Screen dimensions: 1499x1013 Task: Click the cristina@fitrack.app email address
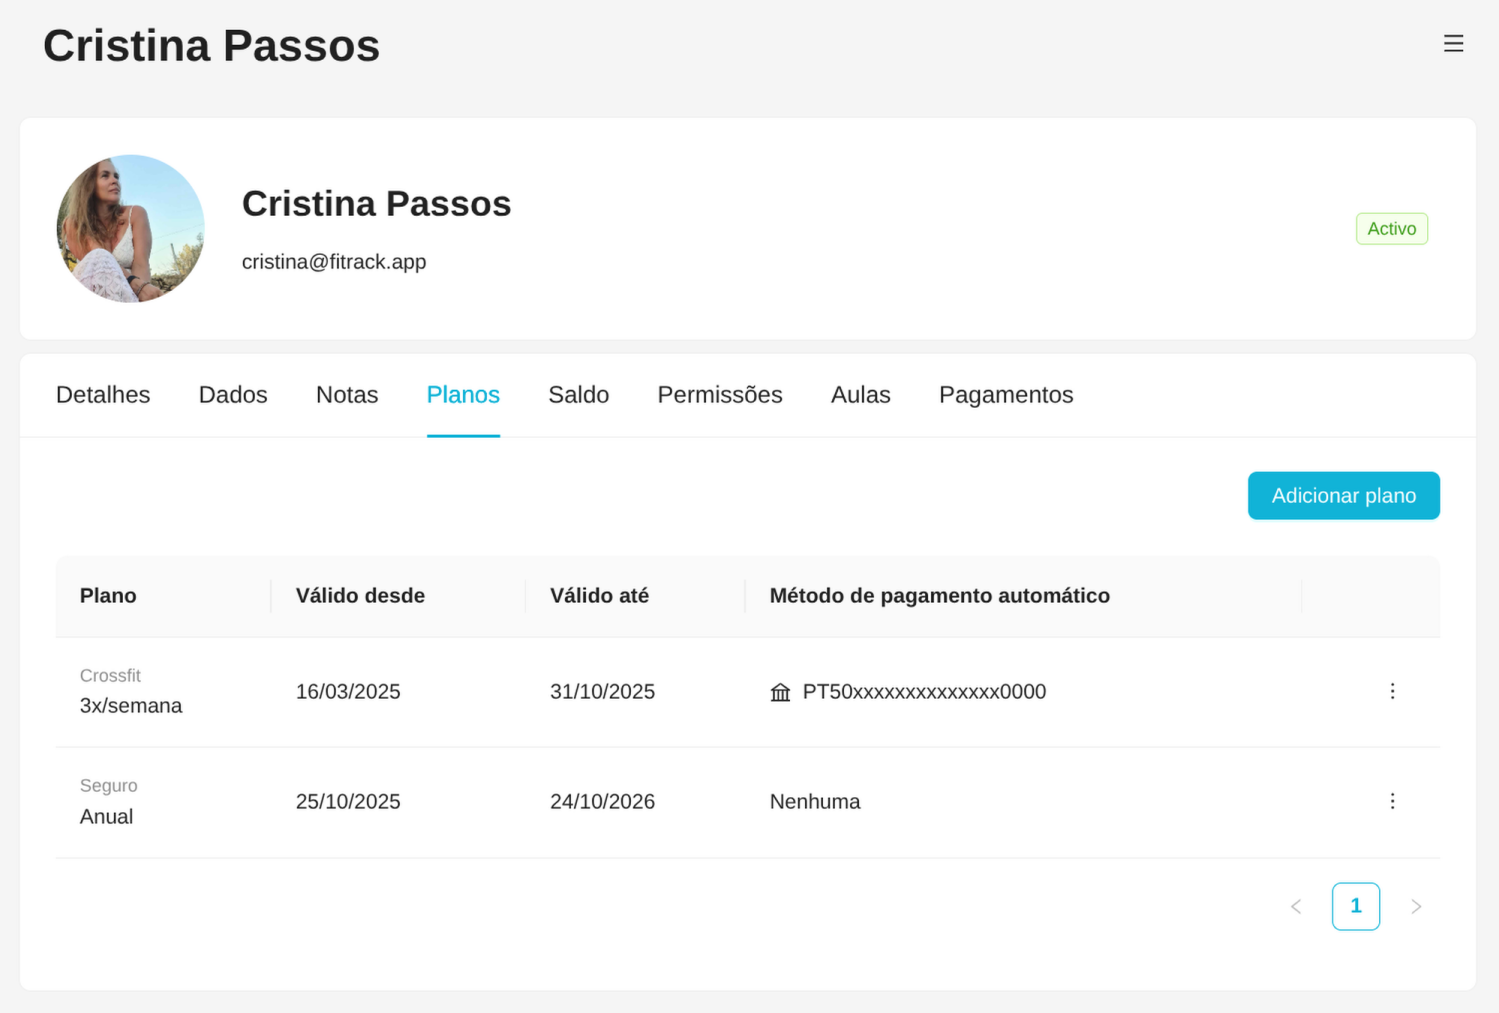[x=334, y=262]
